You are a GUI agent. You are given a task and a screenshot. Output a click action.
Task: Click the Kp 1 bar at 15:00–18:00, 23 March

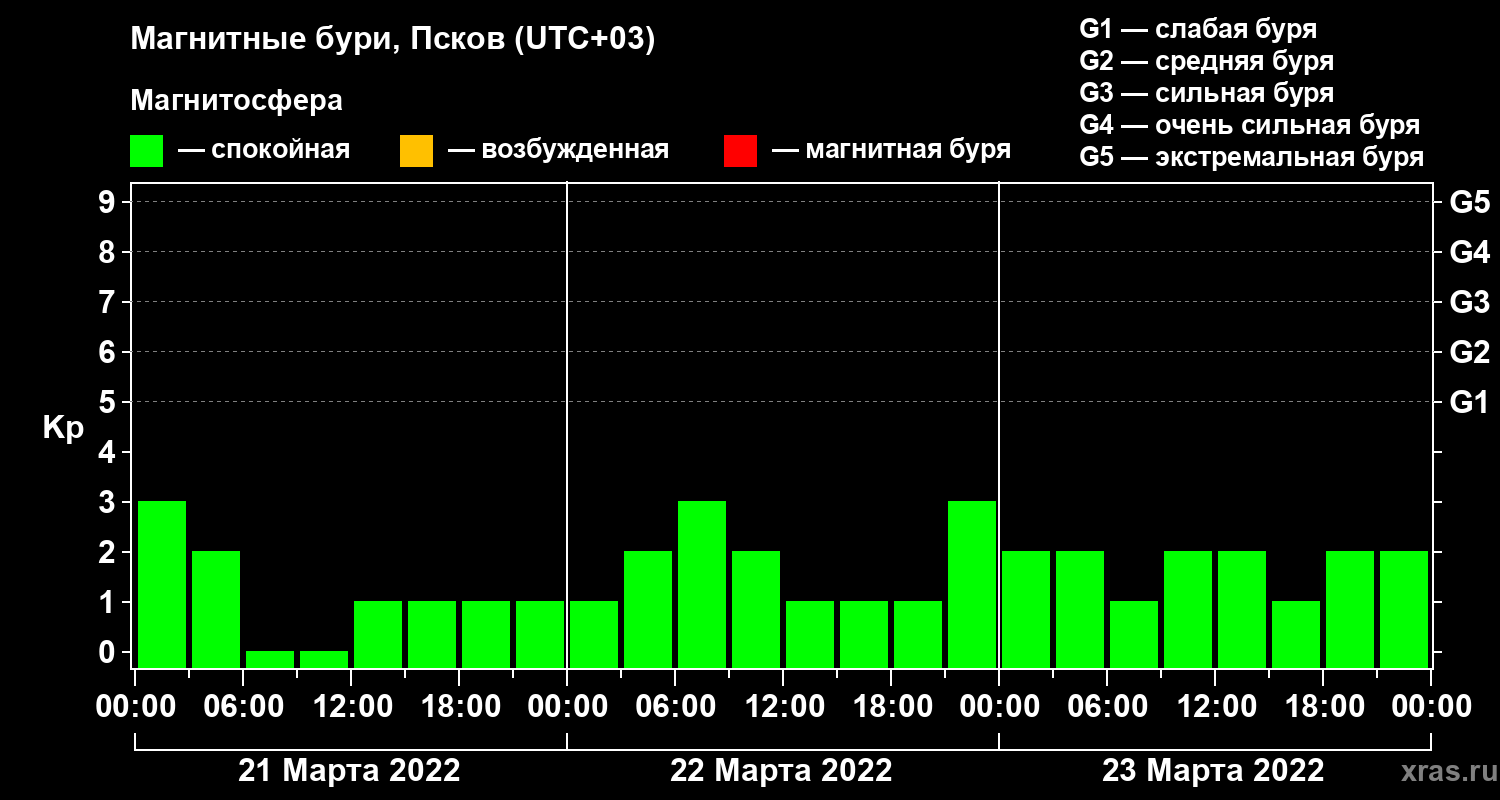click(x=1296, y=634)
